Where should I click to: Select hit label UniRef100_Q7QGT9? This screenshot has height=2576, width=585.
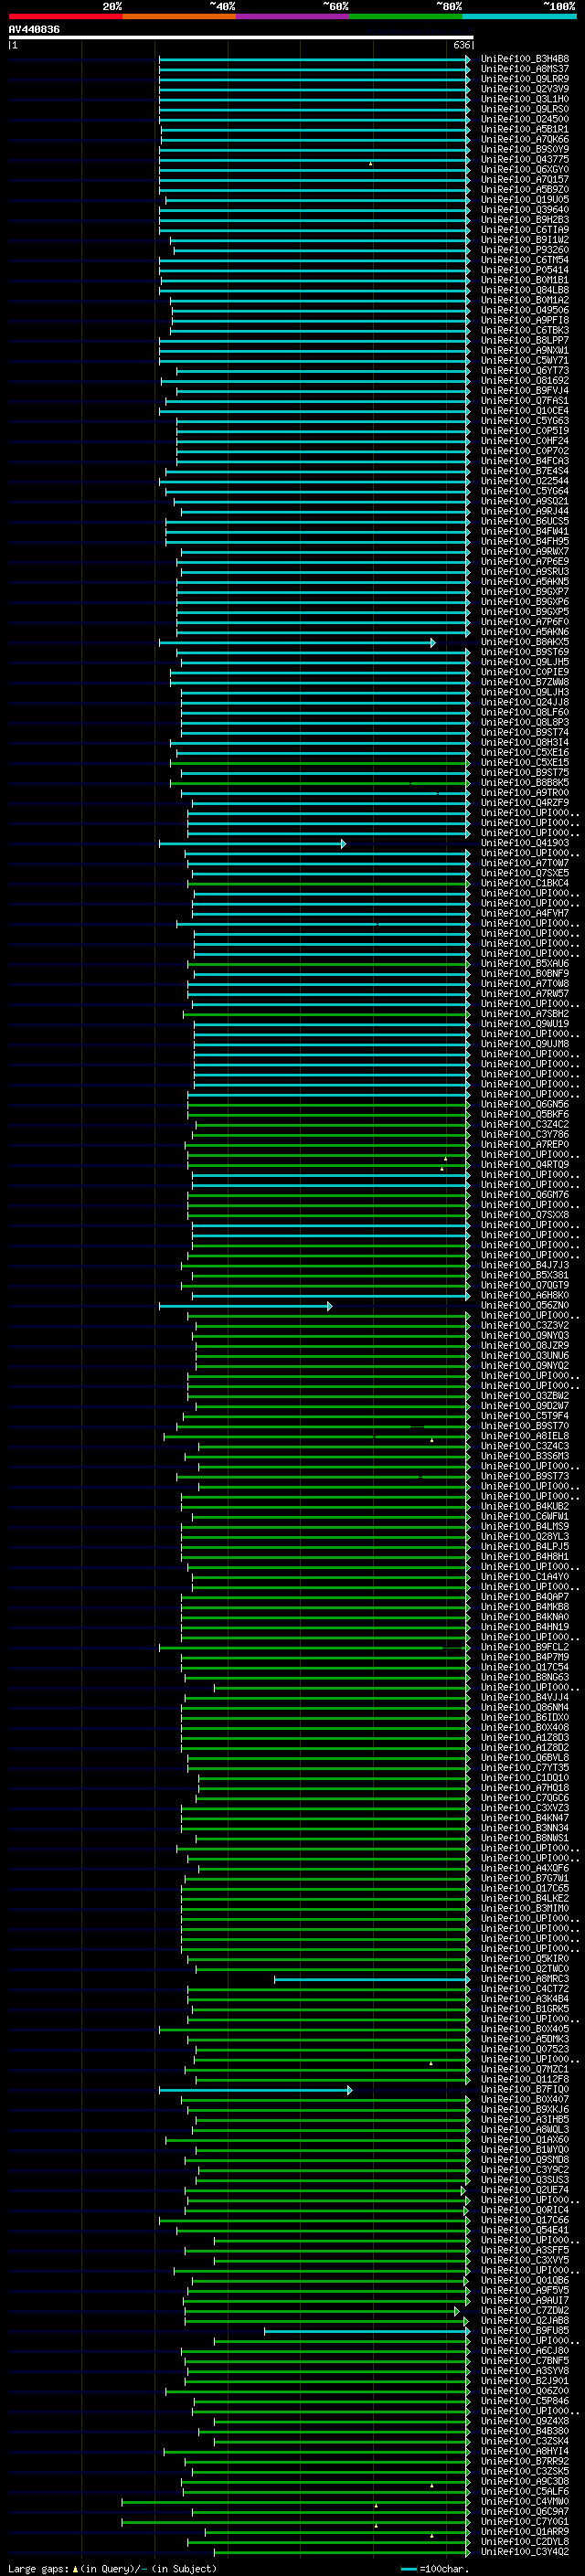click(x=525, y=1285)
